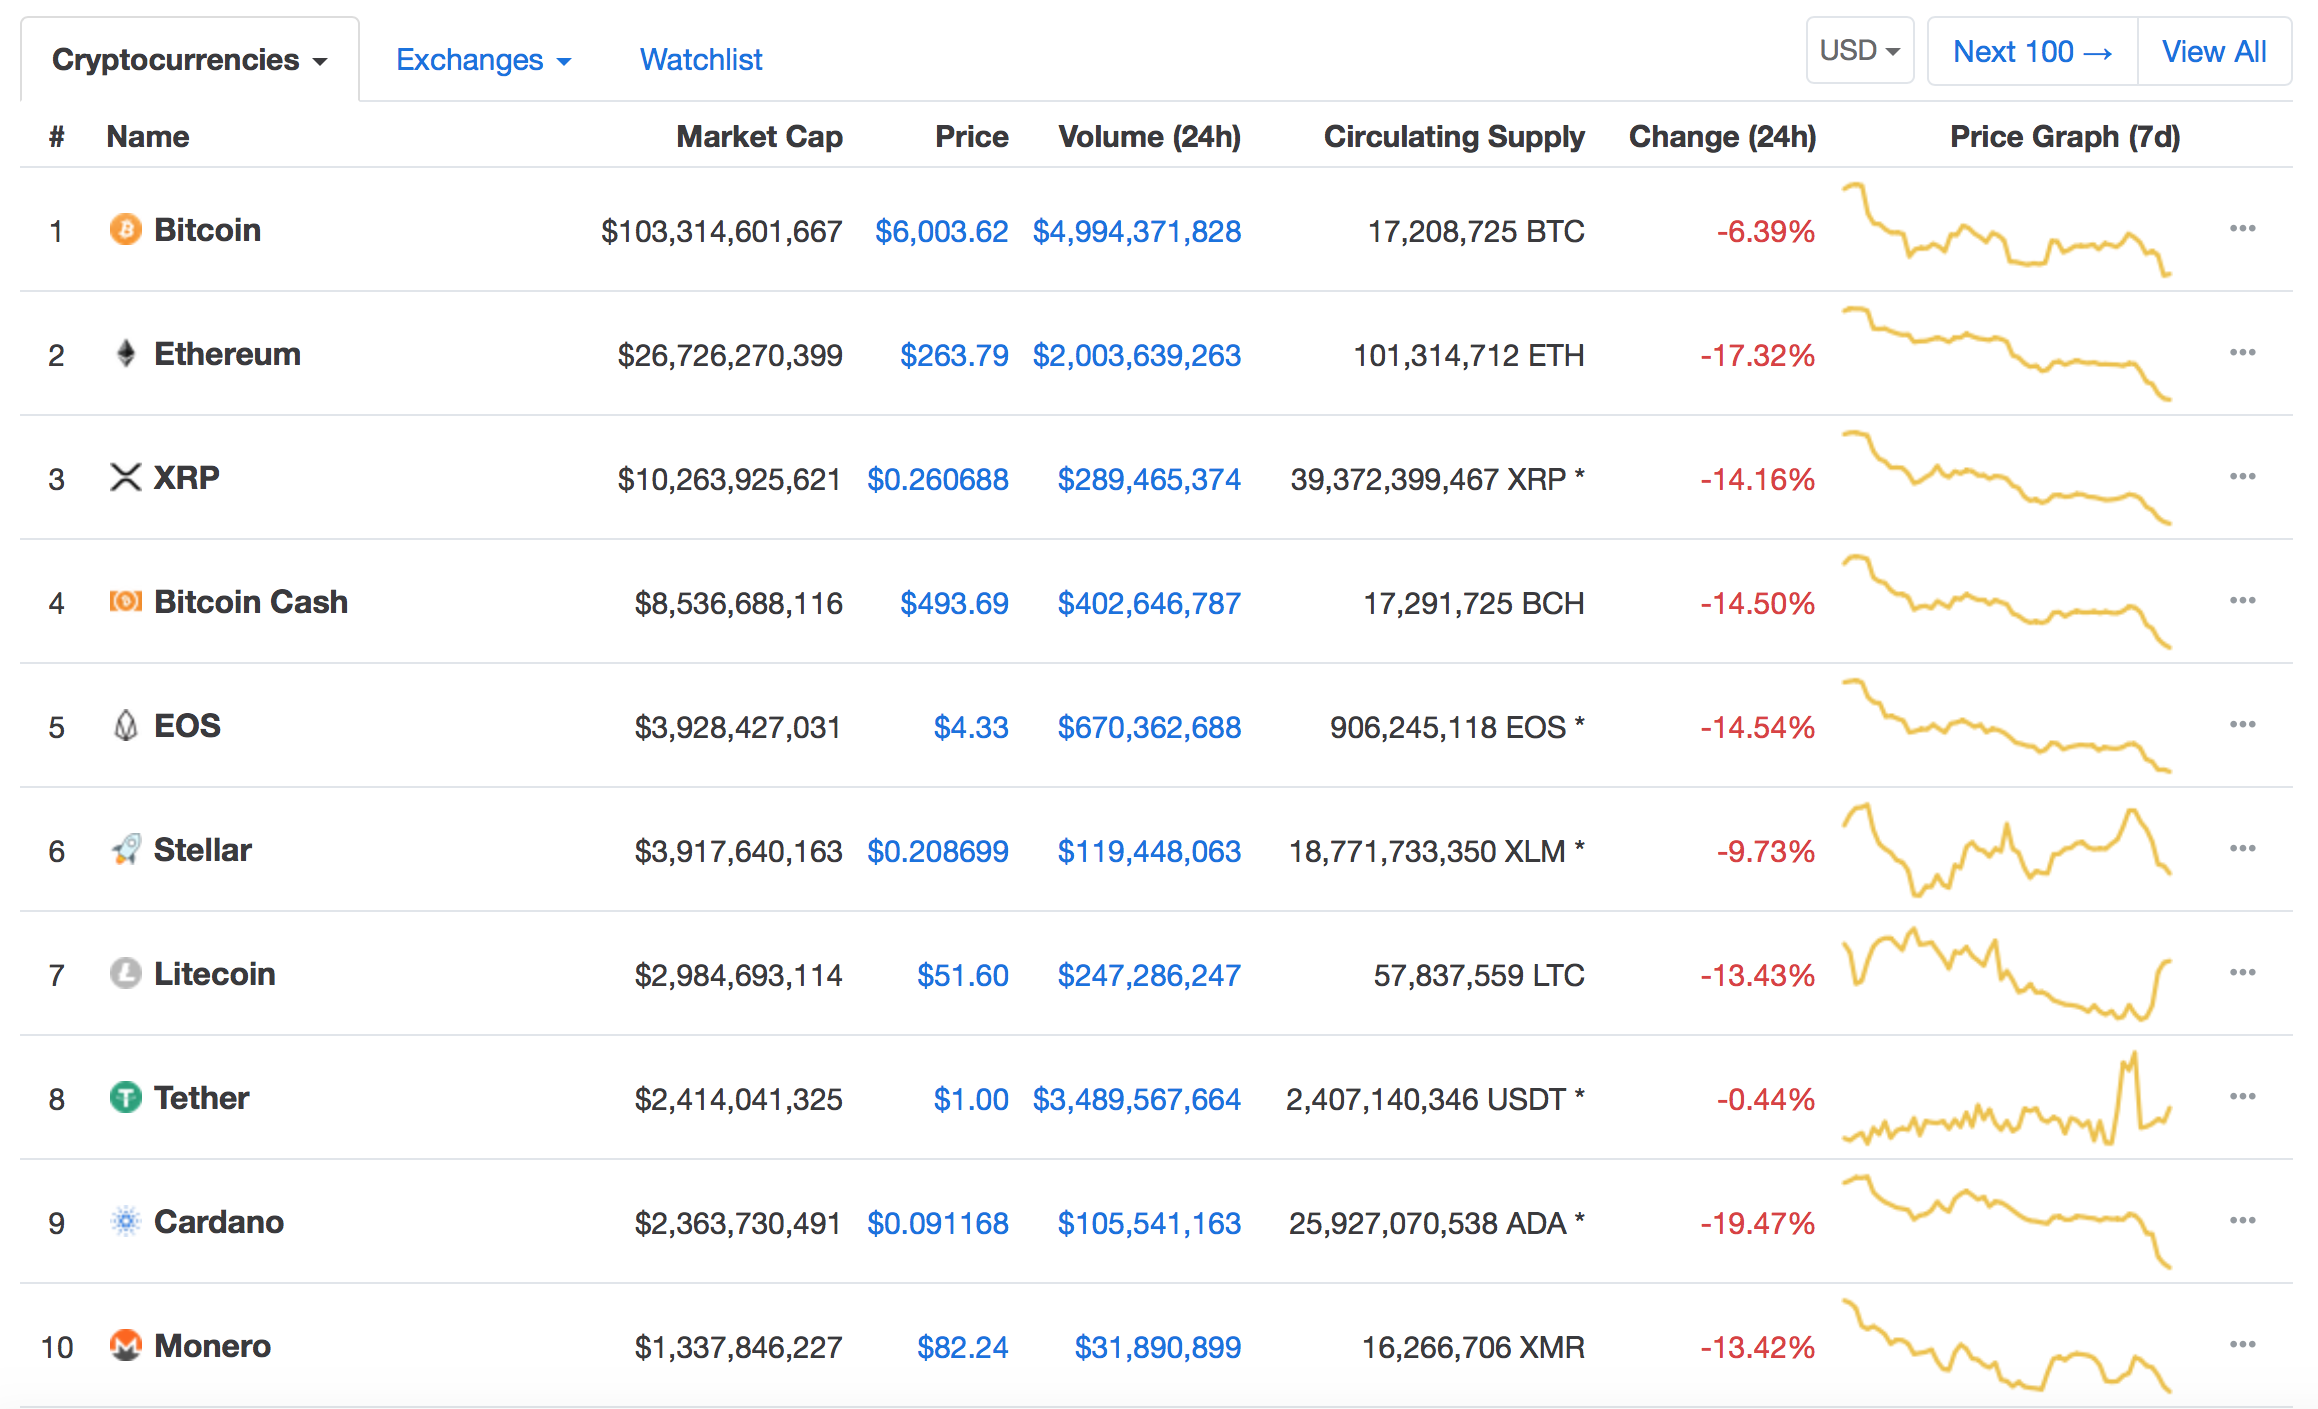The height and width of the screenshot is (1409, 2318).
Task: Open the three-dot menu for Bitcoin
Action: pyautogui.click(x=2242, y=229)
